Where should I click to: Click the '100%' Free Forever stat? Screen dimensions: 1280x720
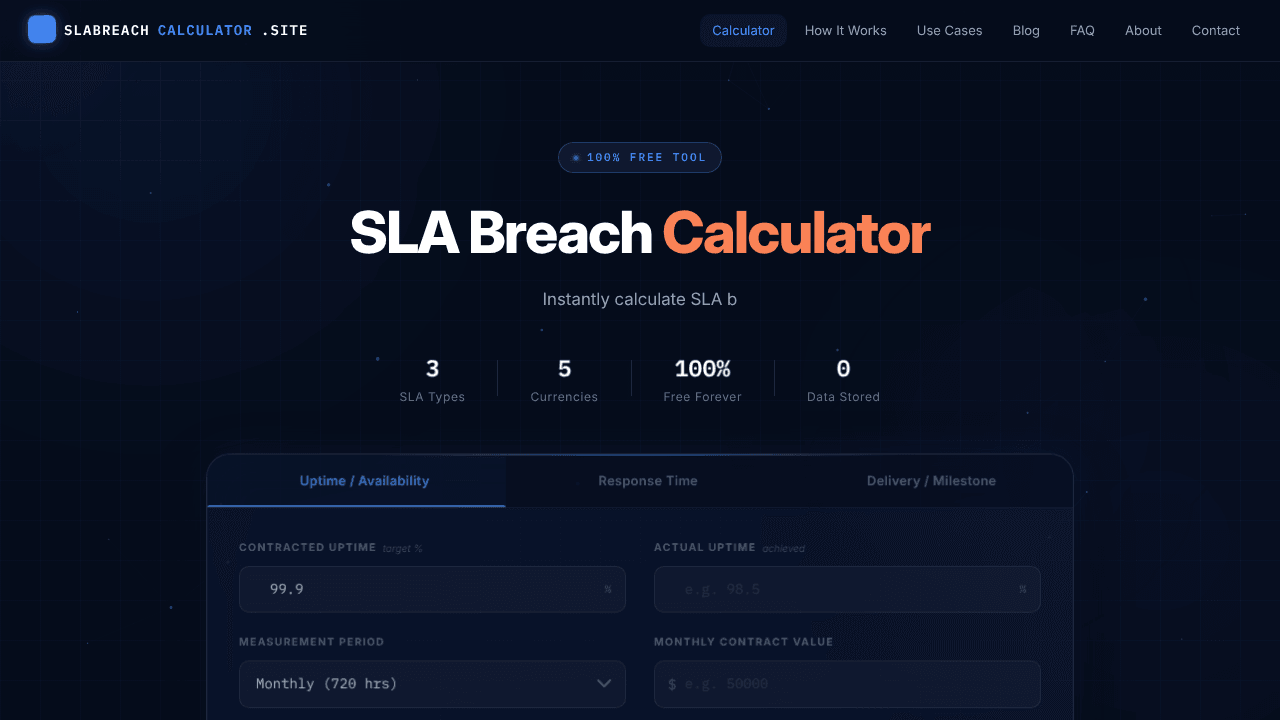(x=703, y=380)
